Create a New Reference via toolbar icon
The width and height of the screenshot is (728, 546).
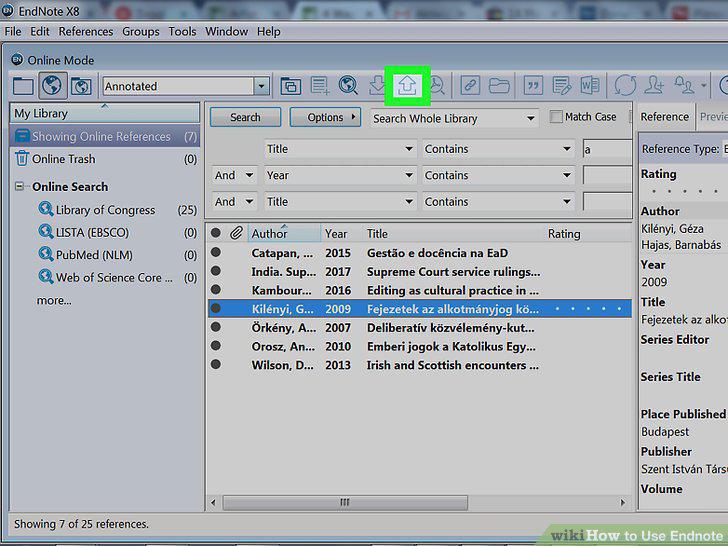[x=320, y=86]
